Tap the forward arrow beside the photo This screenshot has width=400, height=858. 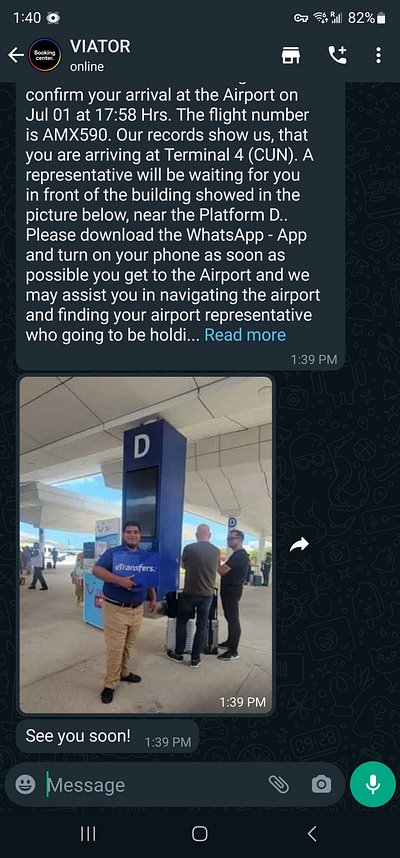click(299, 544)
